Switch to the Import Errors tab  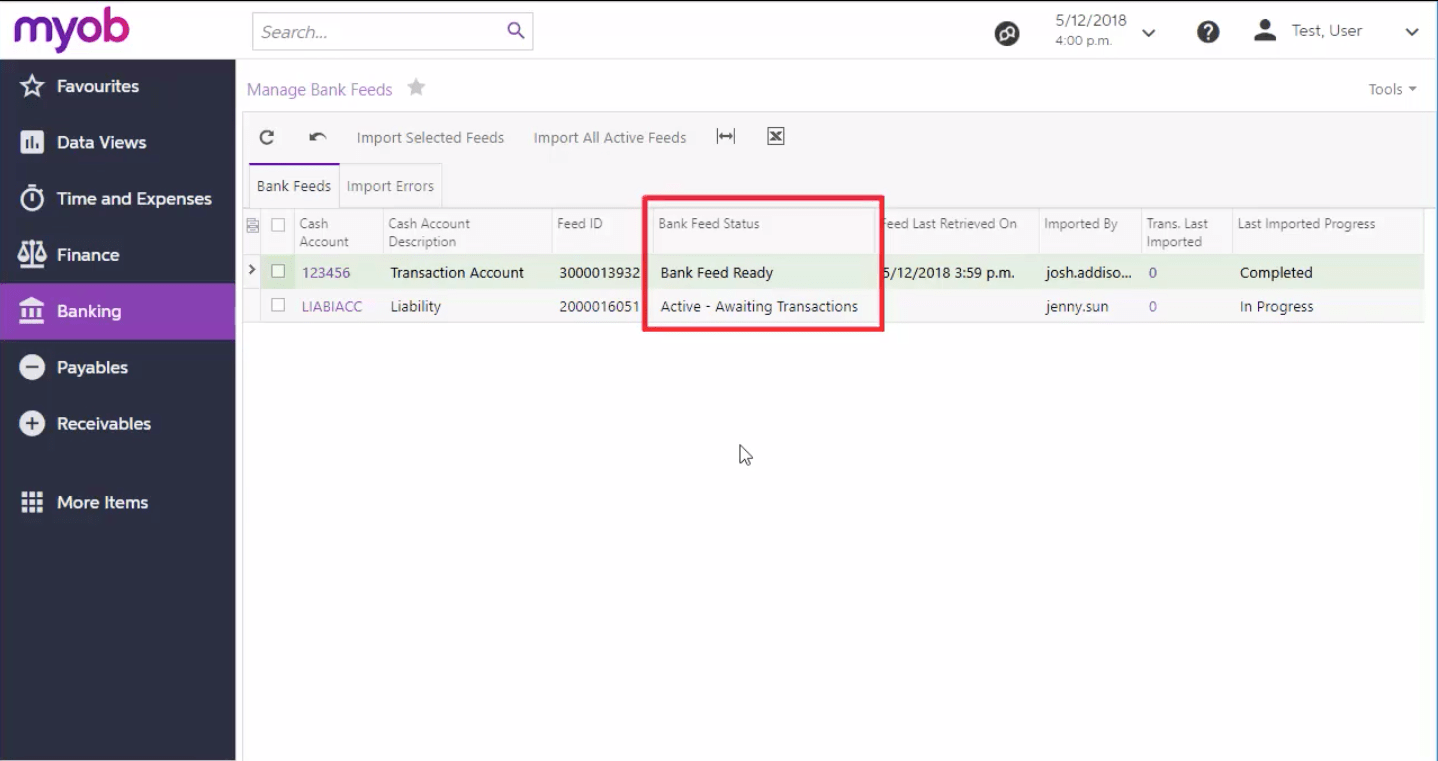click(x=390, y=185)
